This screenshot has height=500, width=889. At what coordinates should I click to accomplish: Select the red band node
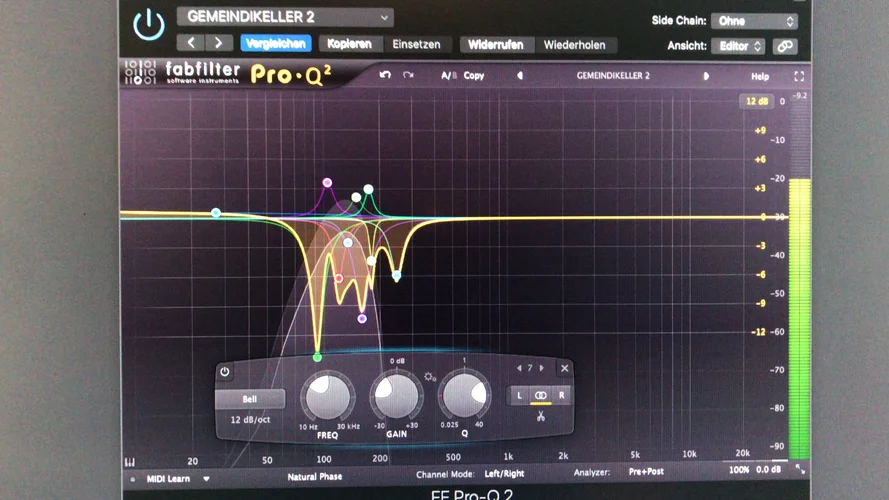pos(338,278)
